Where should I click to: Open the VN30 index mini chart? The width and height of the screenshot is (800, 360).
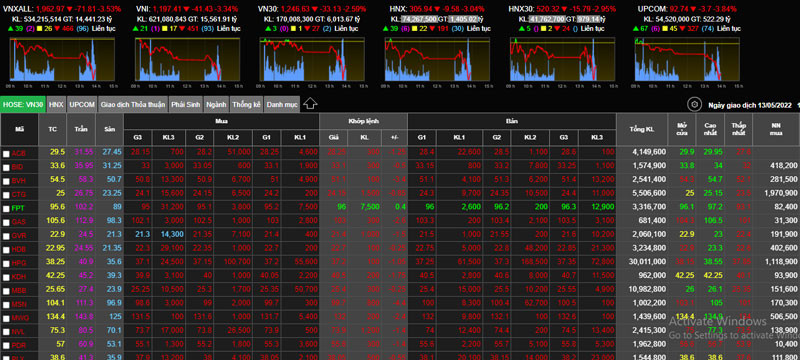(313, 60)
